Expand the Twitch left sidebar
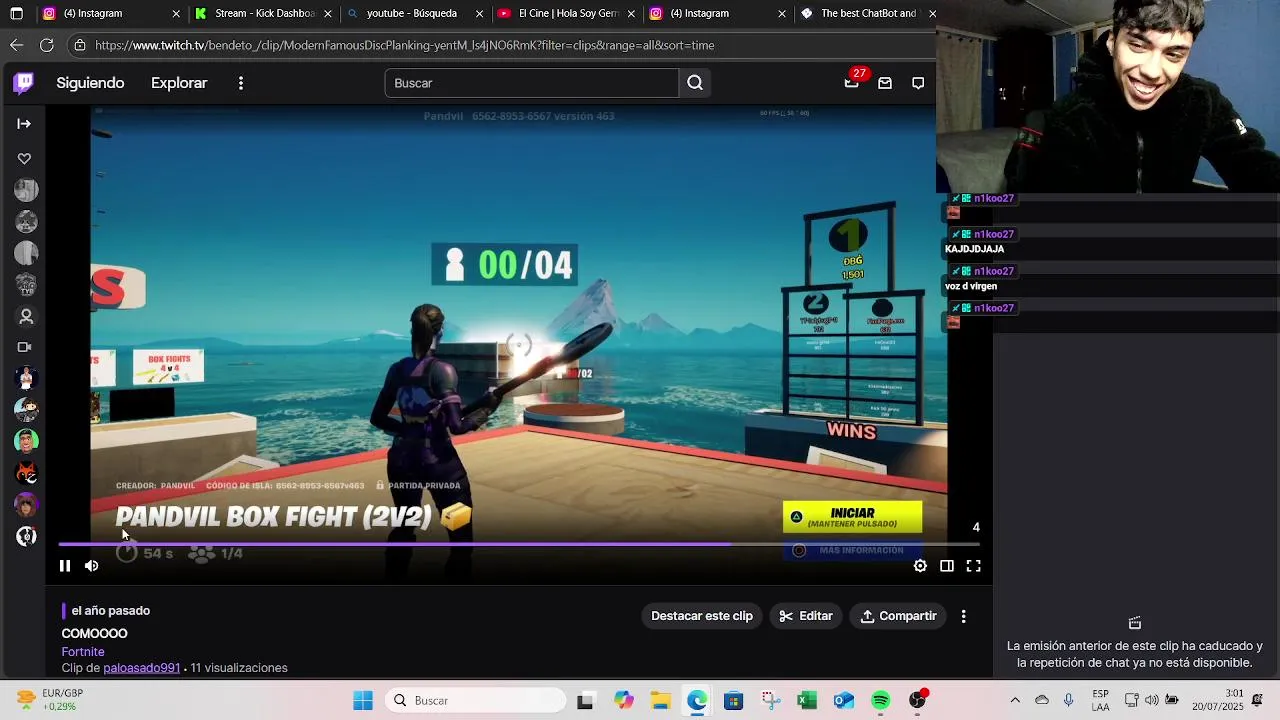Viewport: 1280px width, 720px height. click(24, 124)
